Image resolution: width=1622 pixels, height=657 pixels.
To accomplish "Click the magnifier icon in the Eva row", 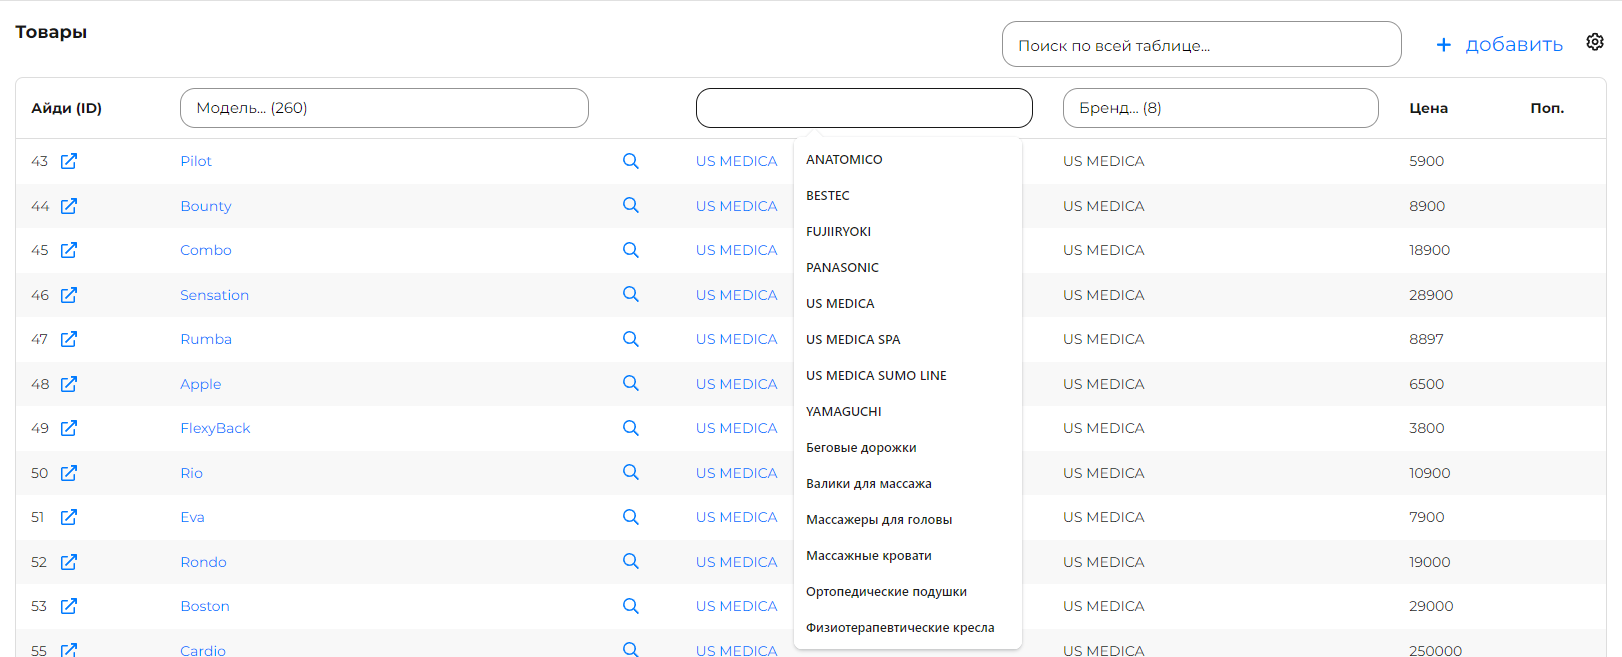I will click(x=631, y=517).
